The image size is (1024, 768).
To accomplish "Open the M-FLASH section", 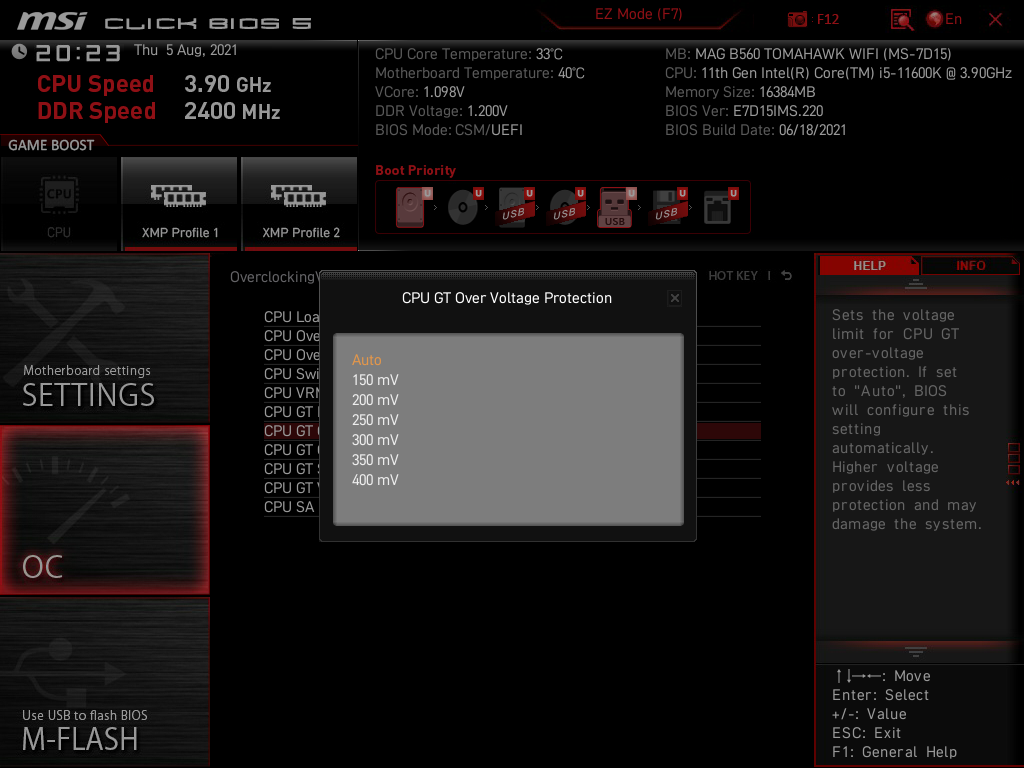I will pyautogui.click(x=104, y=682).
